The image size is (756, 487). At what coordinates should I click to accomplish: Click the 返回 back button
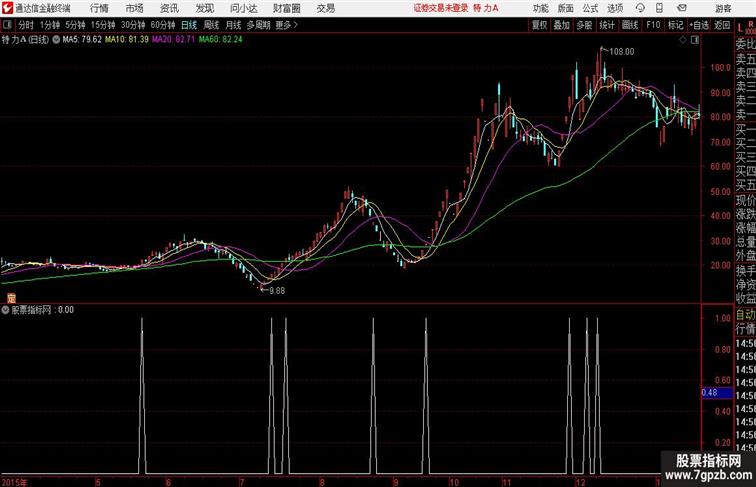(x=722, y=25)
